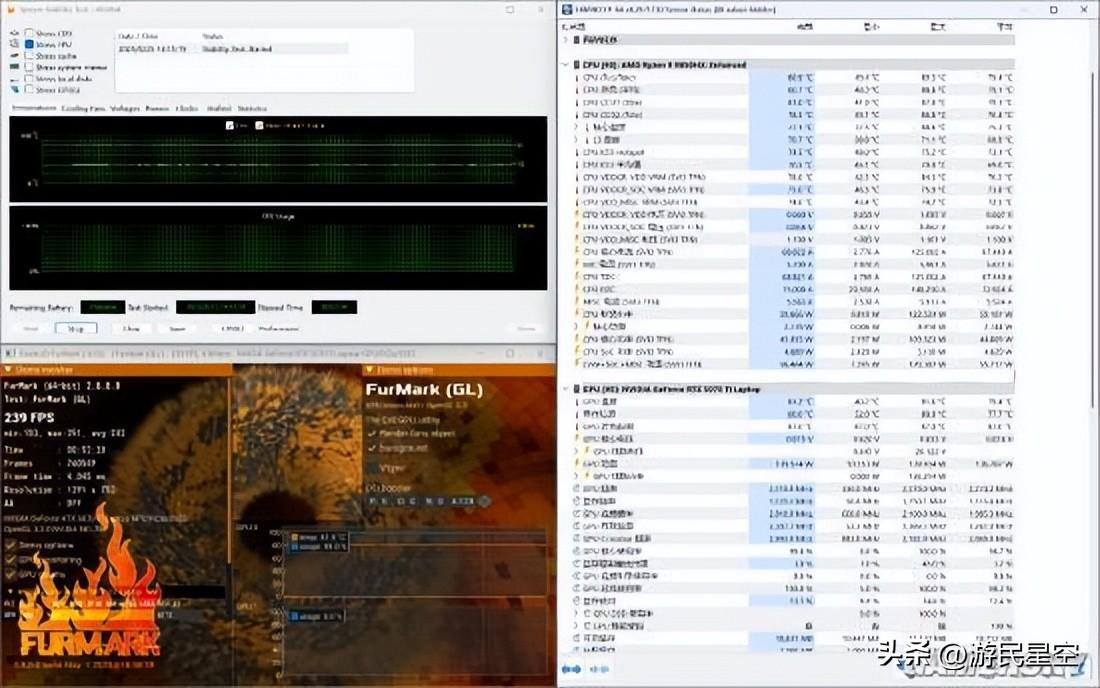1100x688 pixels.
Task: Collapse the FurMark Demo monitor panel
Action: click(x=9, y=366)
